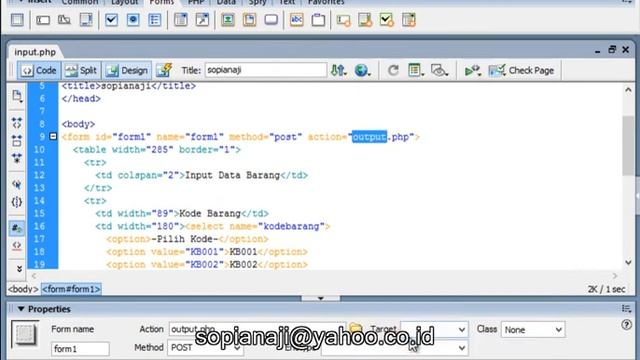640x360 pixels.
Task: Insert Spry Validation Select
Action: pyautogui.click(x=409, y=20)
